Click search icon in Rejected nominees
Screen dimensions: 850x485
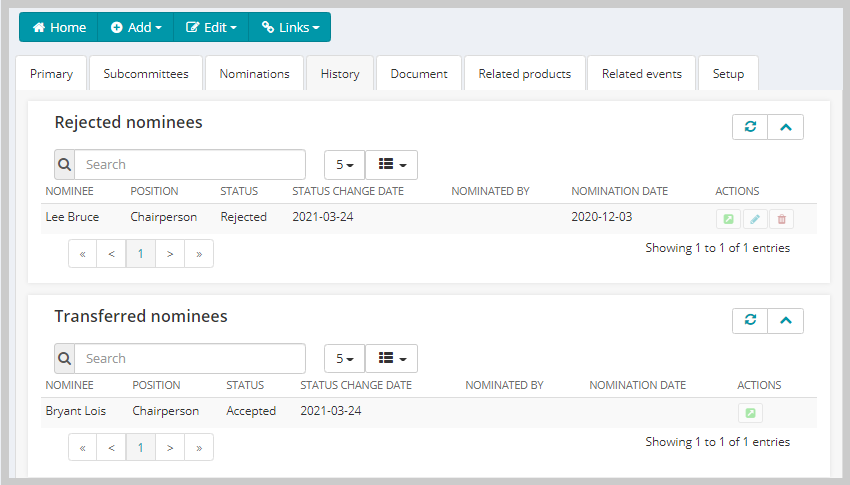(65, 165)
